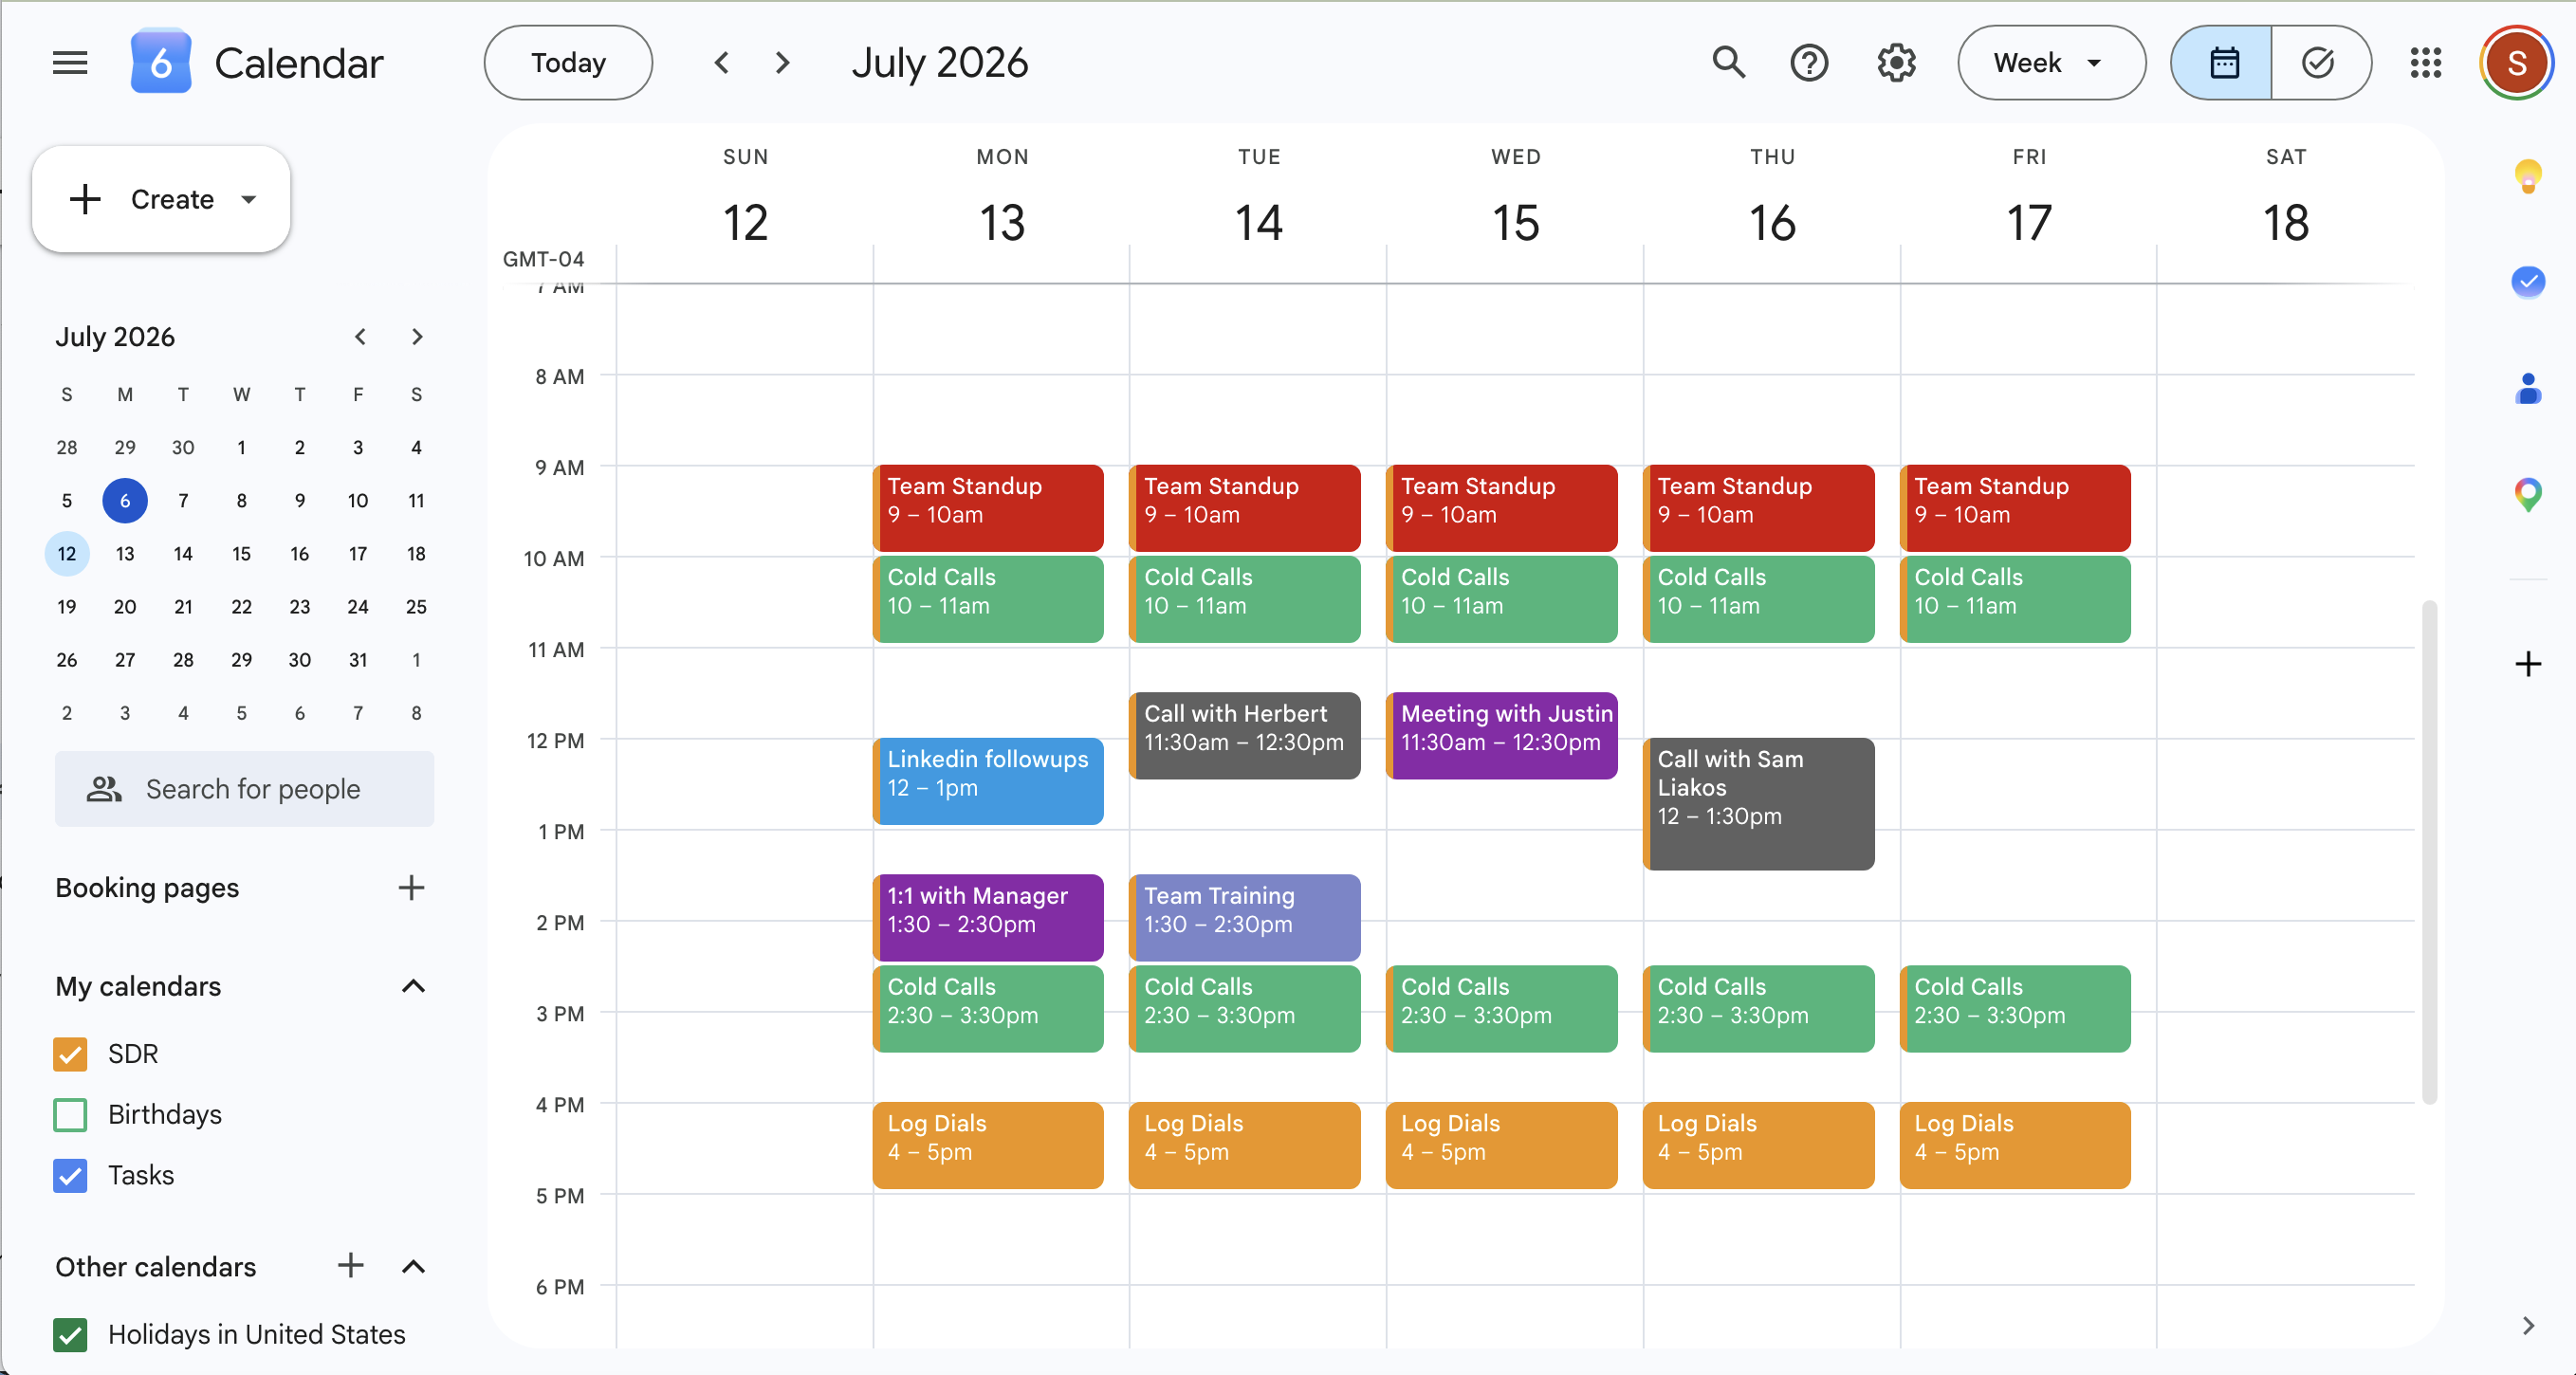Go to previous week arrow in header
The height and width of the screenshot is (1375, 2576).
point(721,63)
